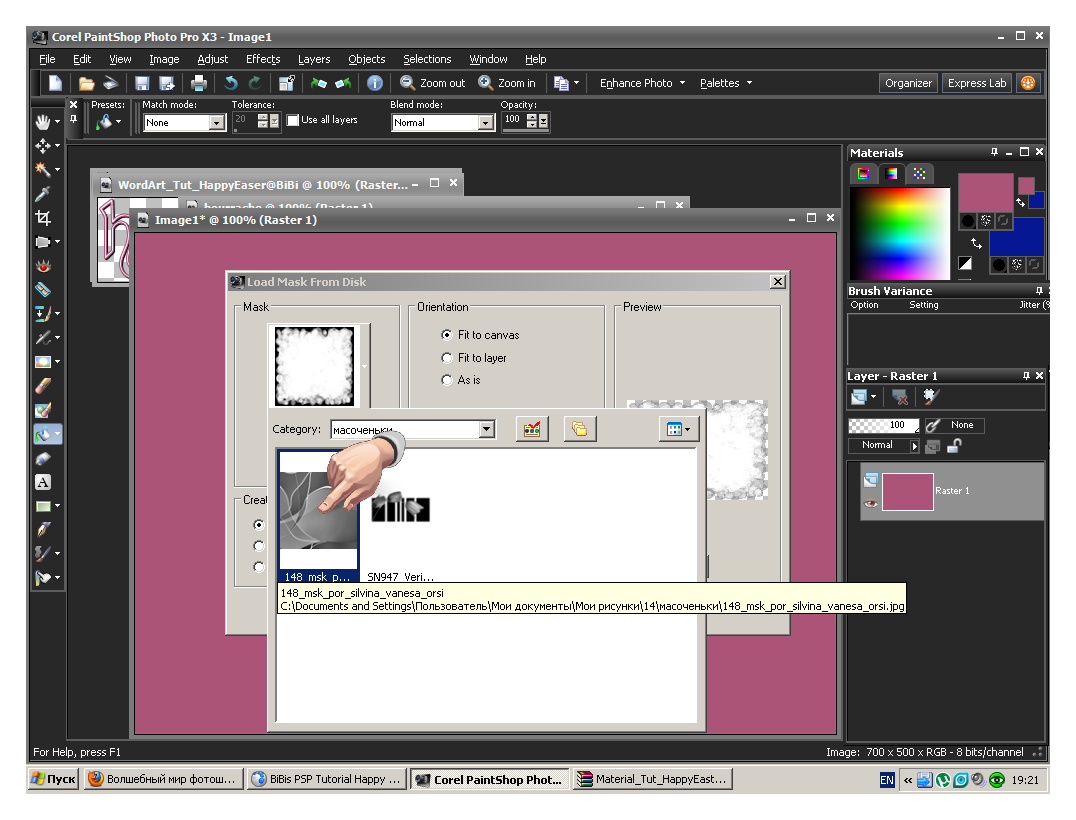Open the Selections menu
The height and width of the screenshot is (820, 1076).
[427, 59]
